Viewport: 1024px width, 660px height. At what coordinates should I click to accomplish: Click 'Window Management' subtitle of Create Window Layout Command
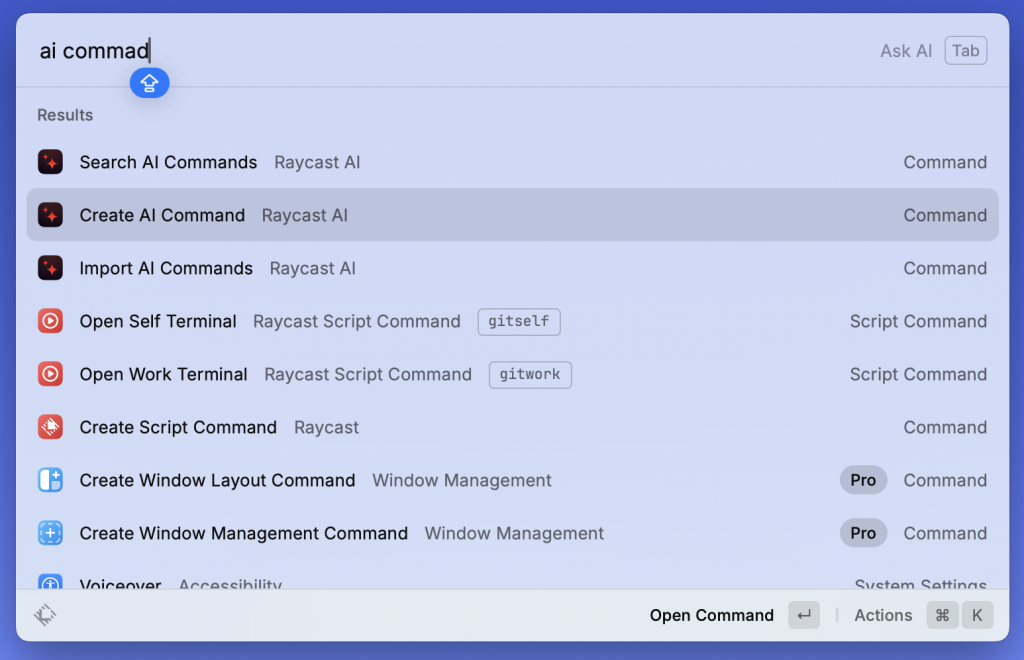(x=462, y=480)
